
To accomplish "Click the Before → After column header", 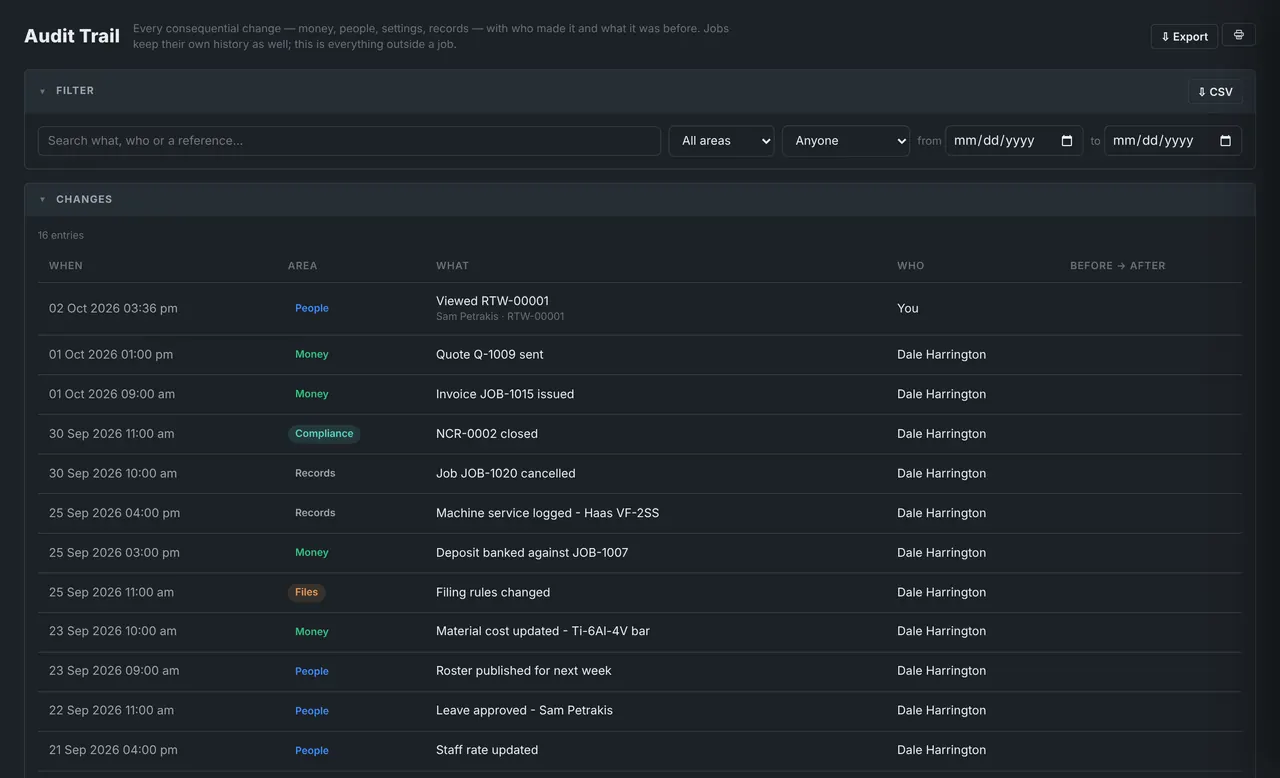I will 1118,266.
